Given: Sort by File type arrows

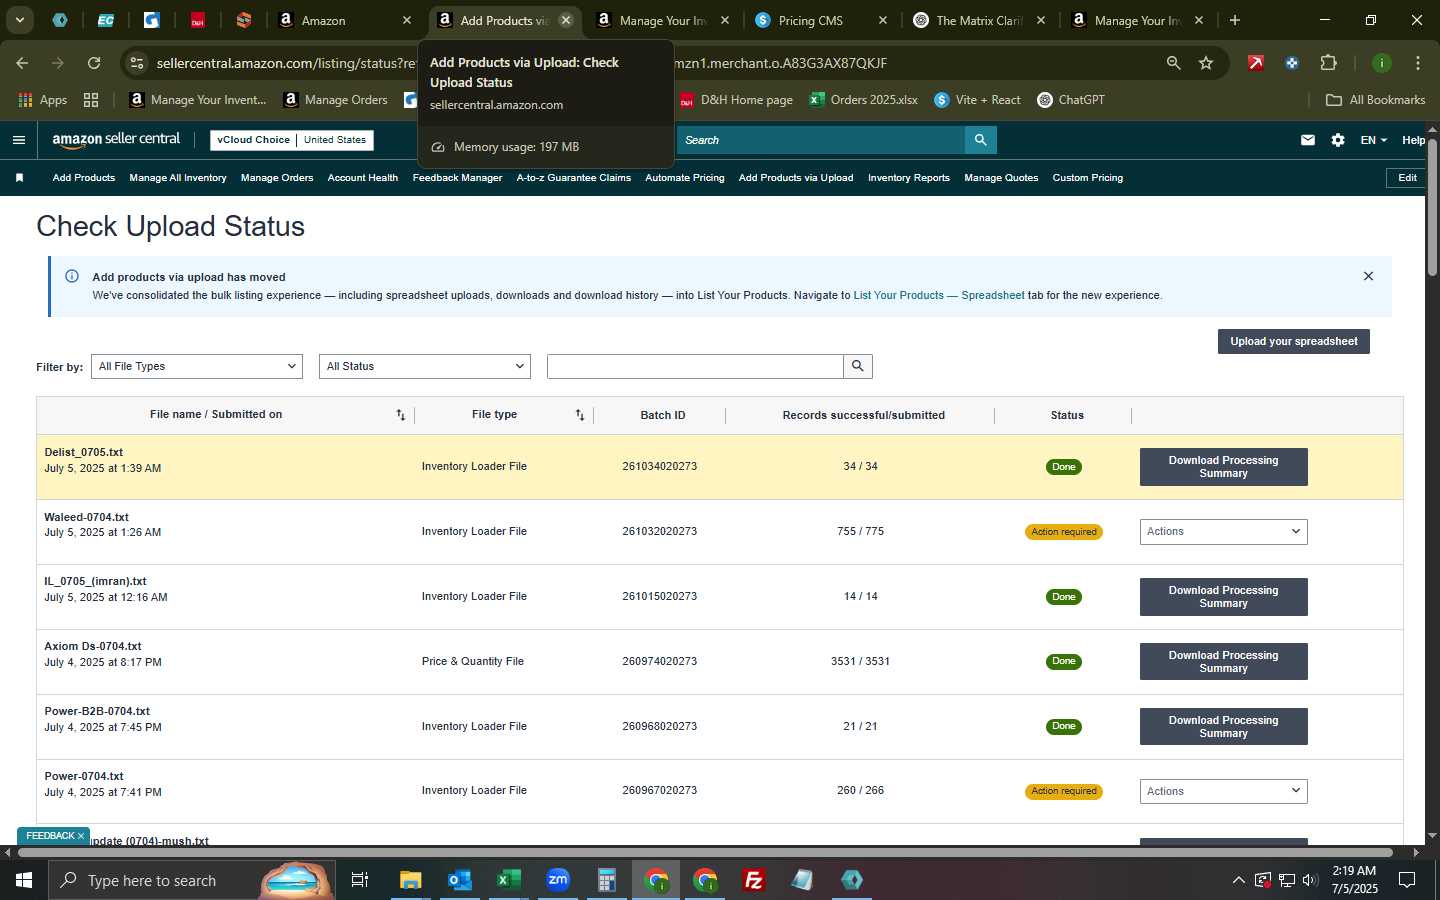Looking at the screenshot, I should point(580,415).
